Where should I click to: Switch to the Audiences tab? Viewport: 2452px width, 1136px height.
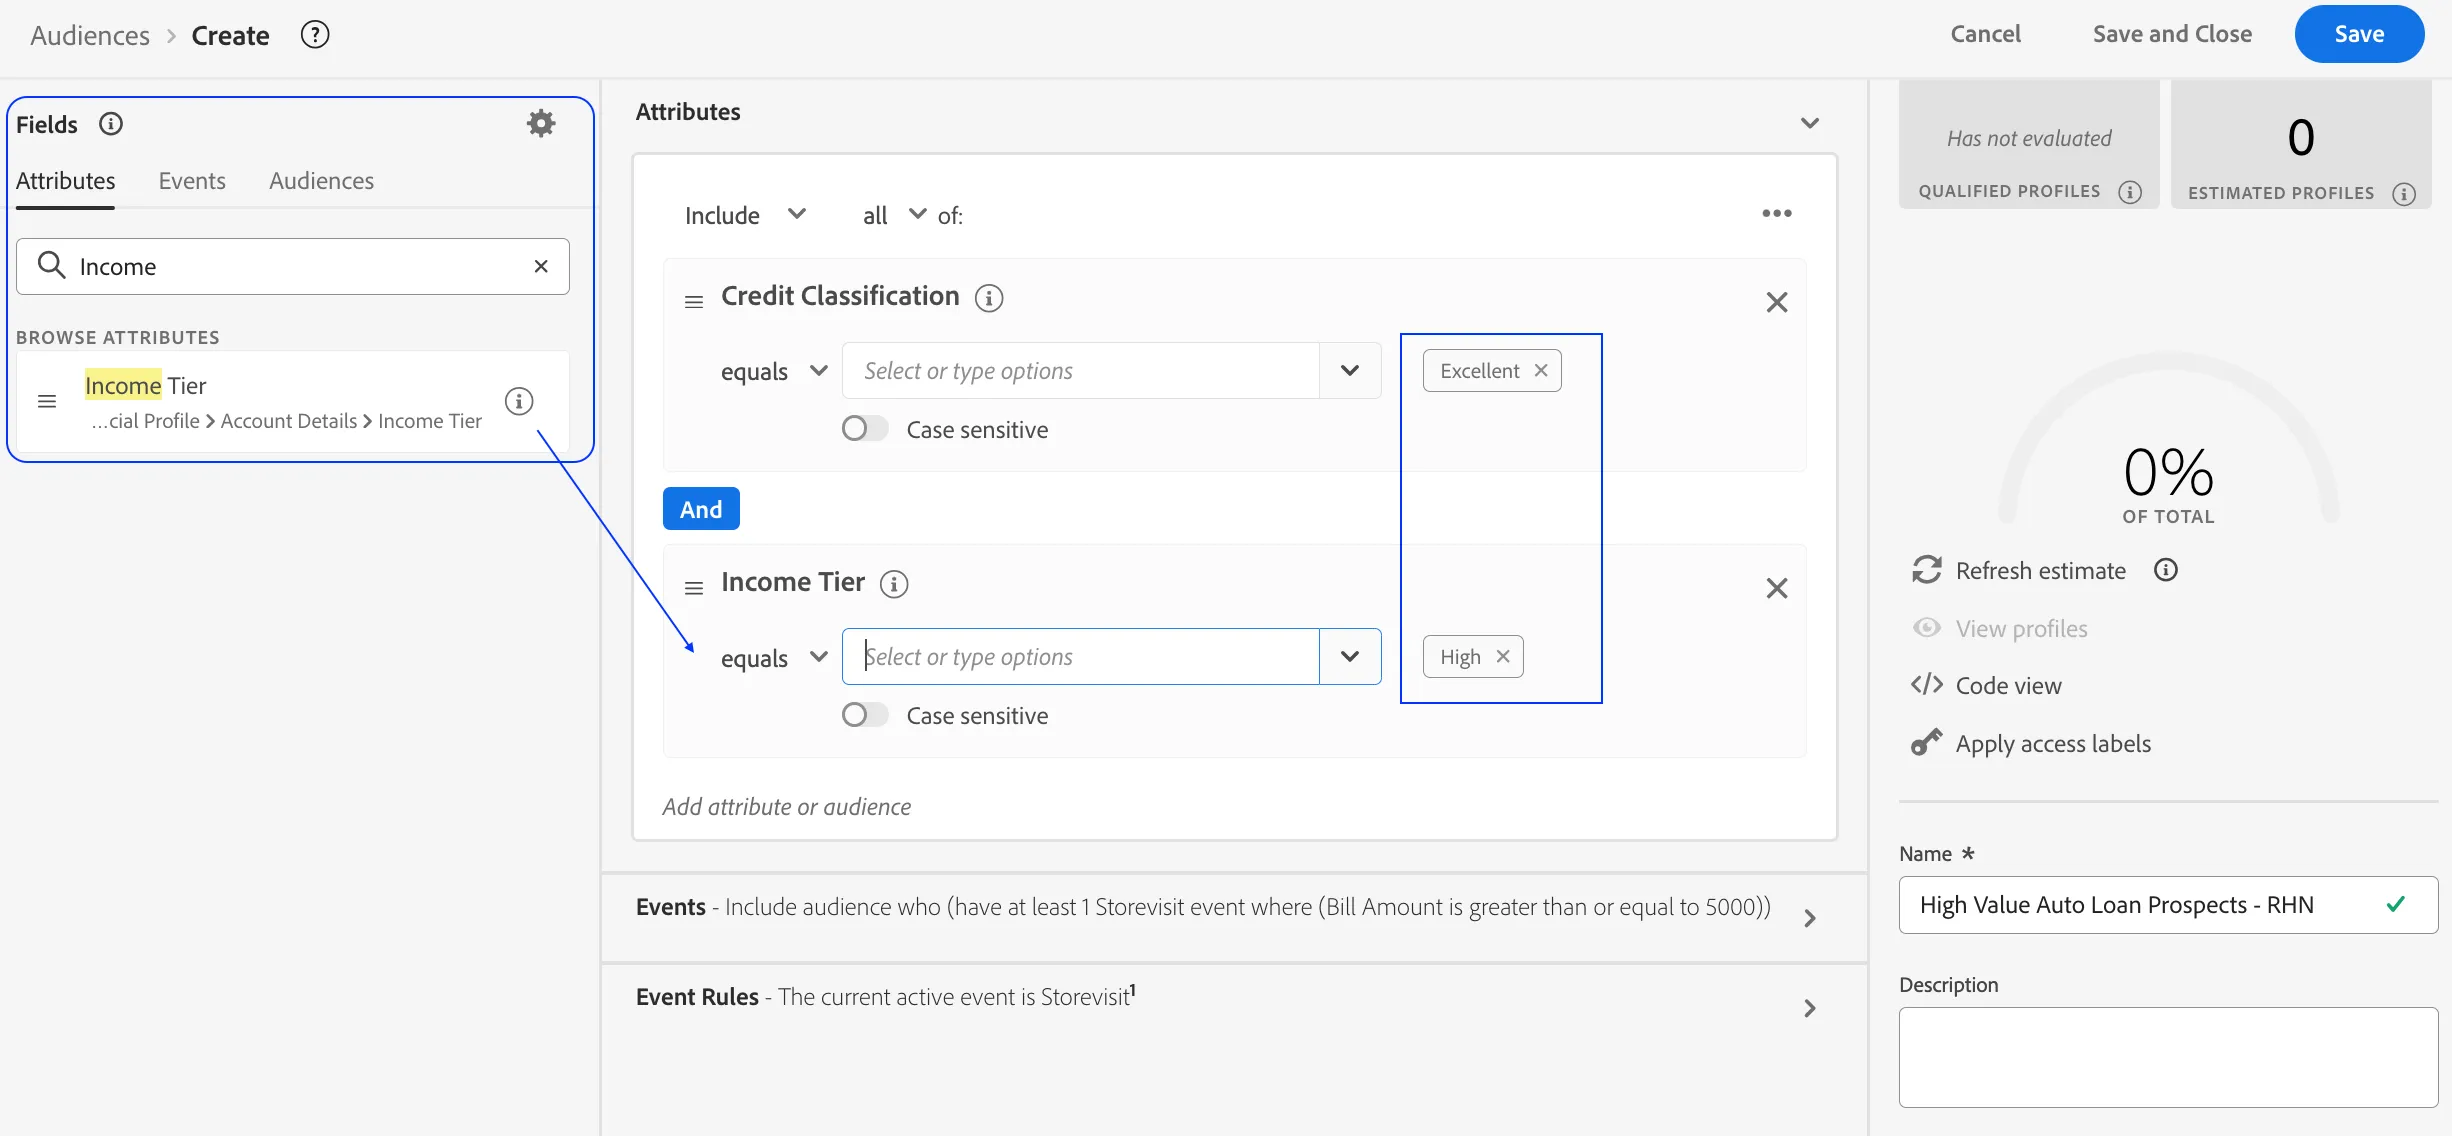[321, 181]
